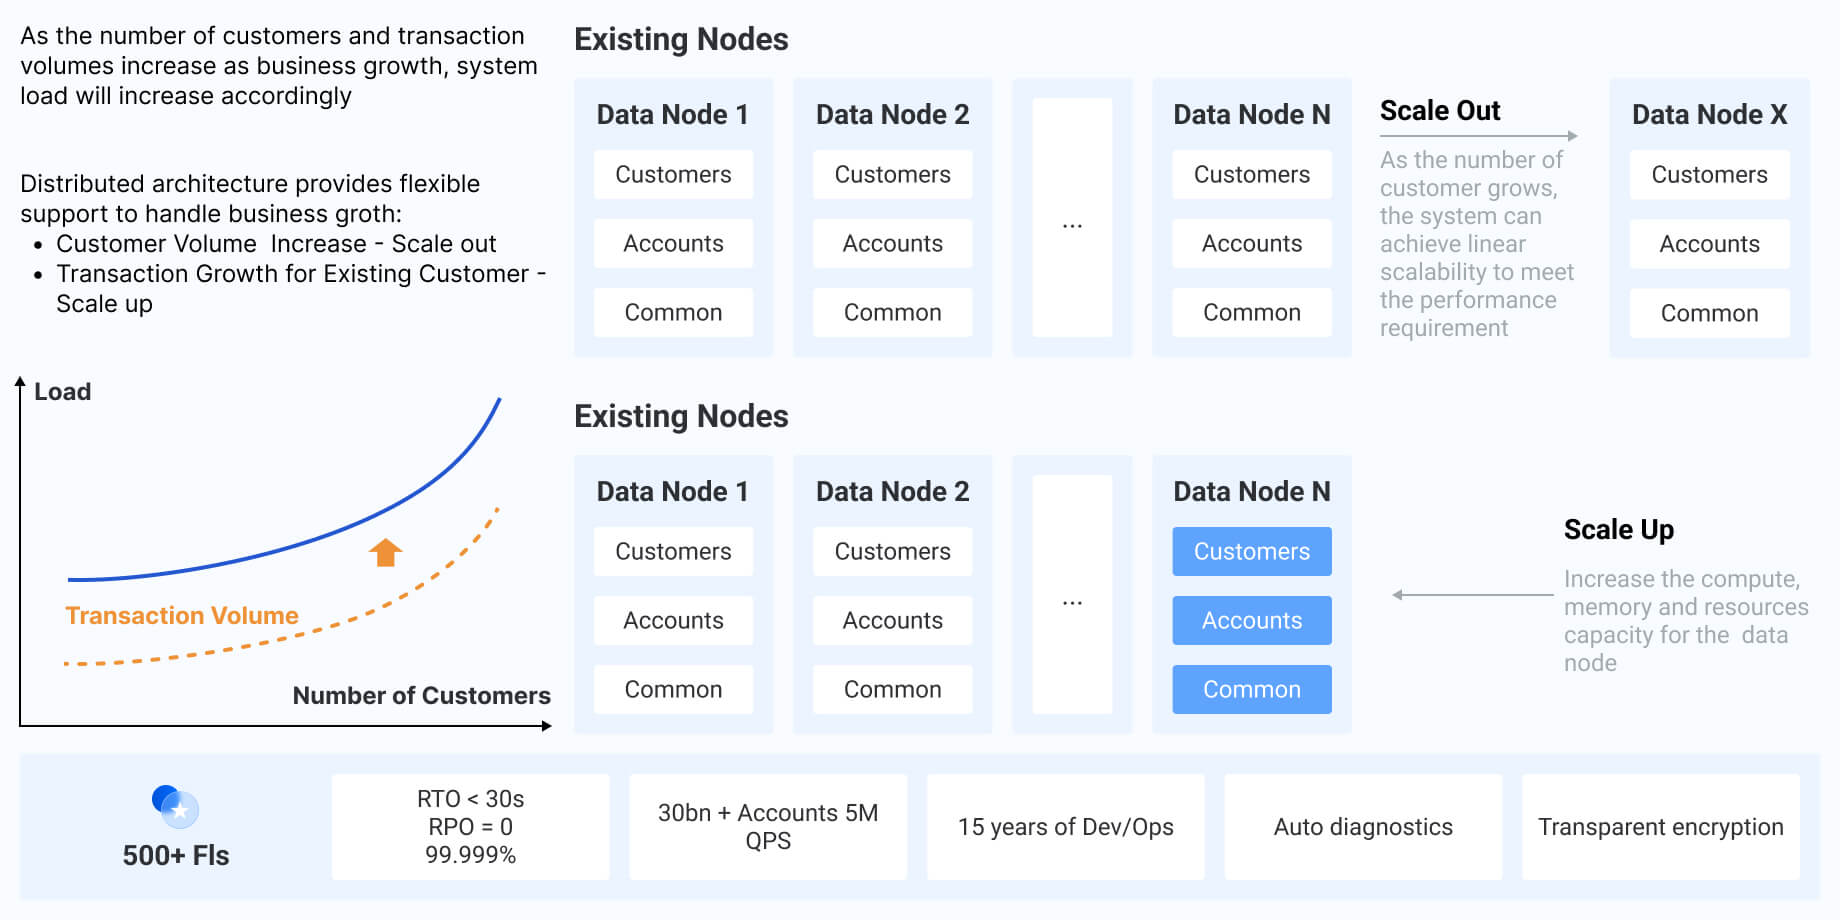Click the Scale Out arrow line

pos(1478,136)
